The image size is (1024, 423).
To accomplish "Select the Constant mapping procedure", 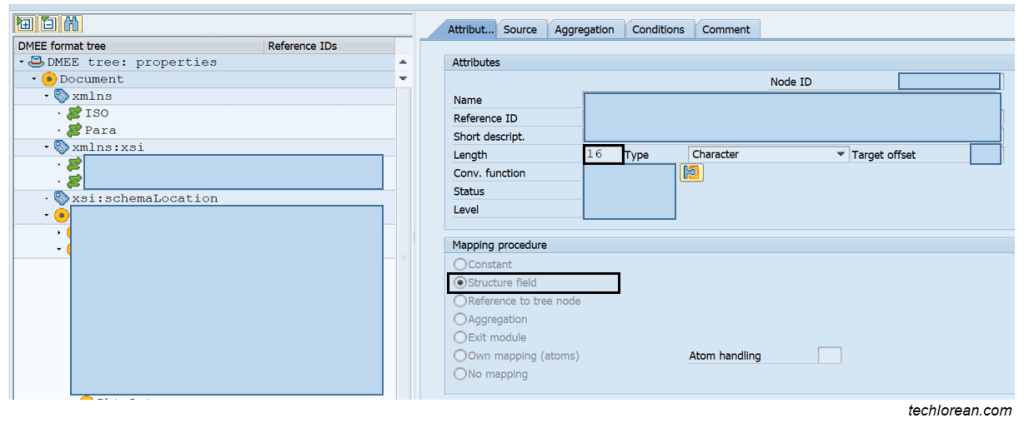I will tap(460, 264).
